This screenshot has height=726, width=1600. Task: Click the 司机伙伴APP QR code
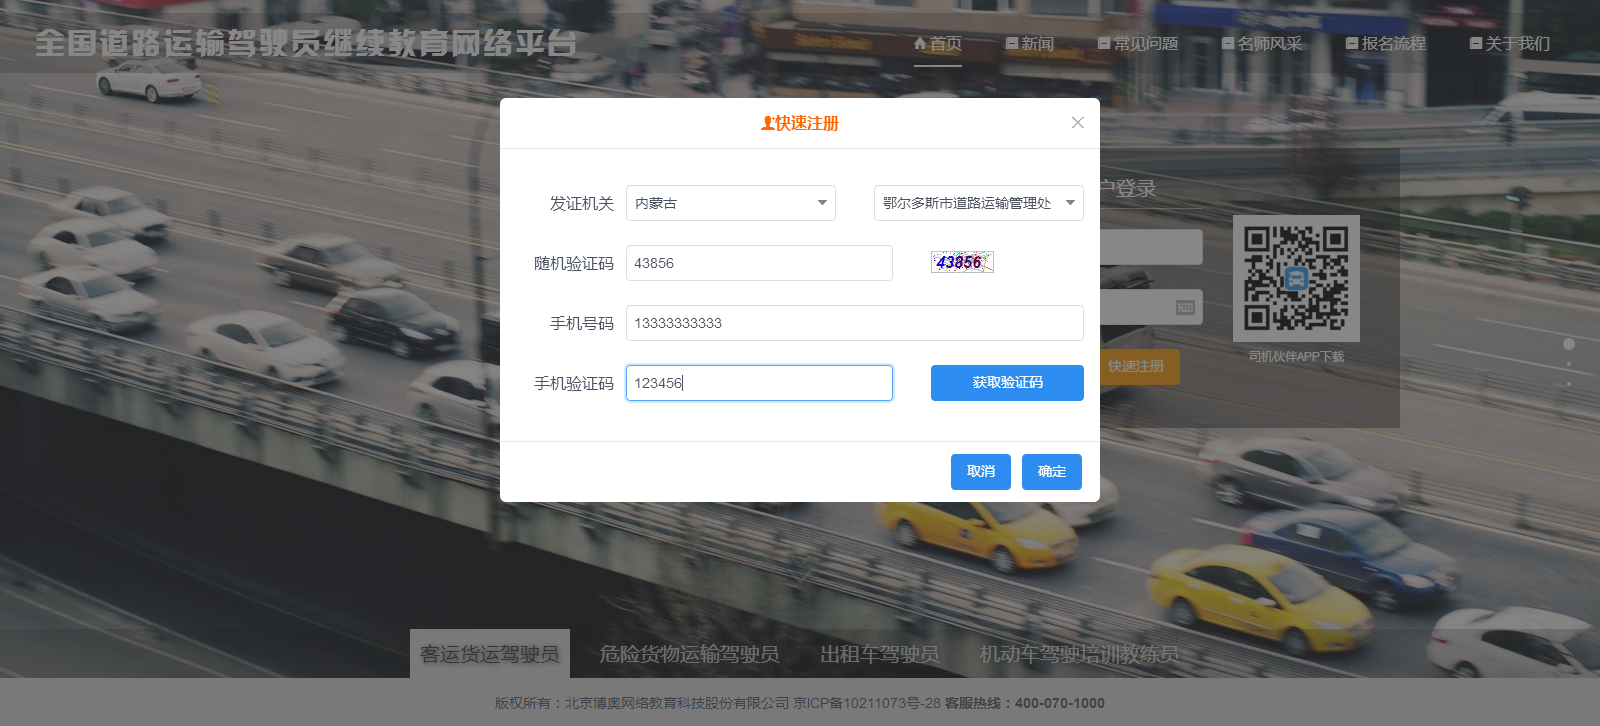1296,278
